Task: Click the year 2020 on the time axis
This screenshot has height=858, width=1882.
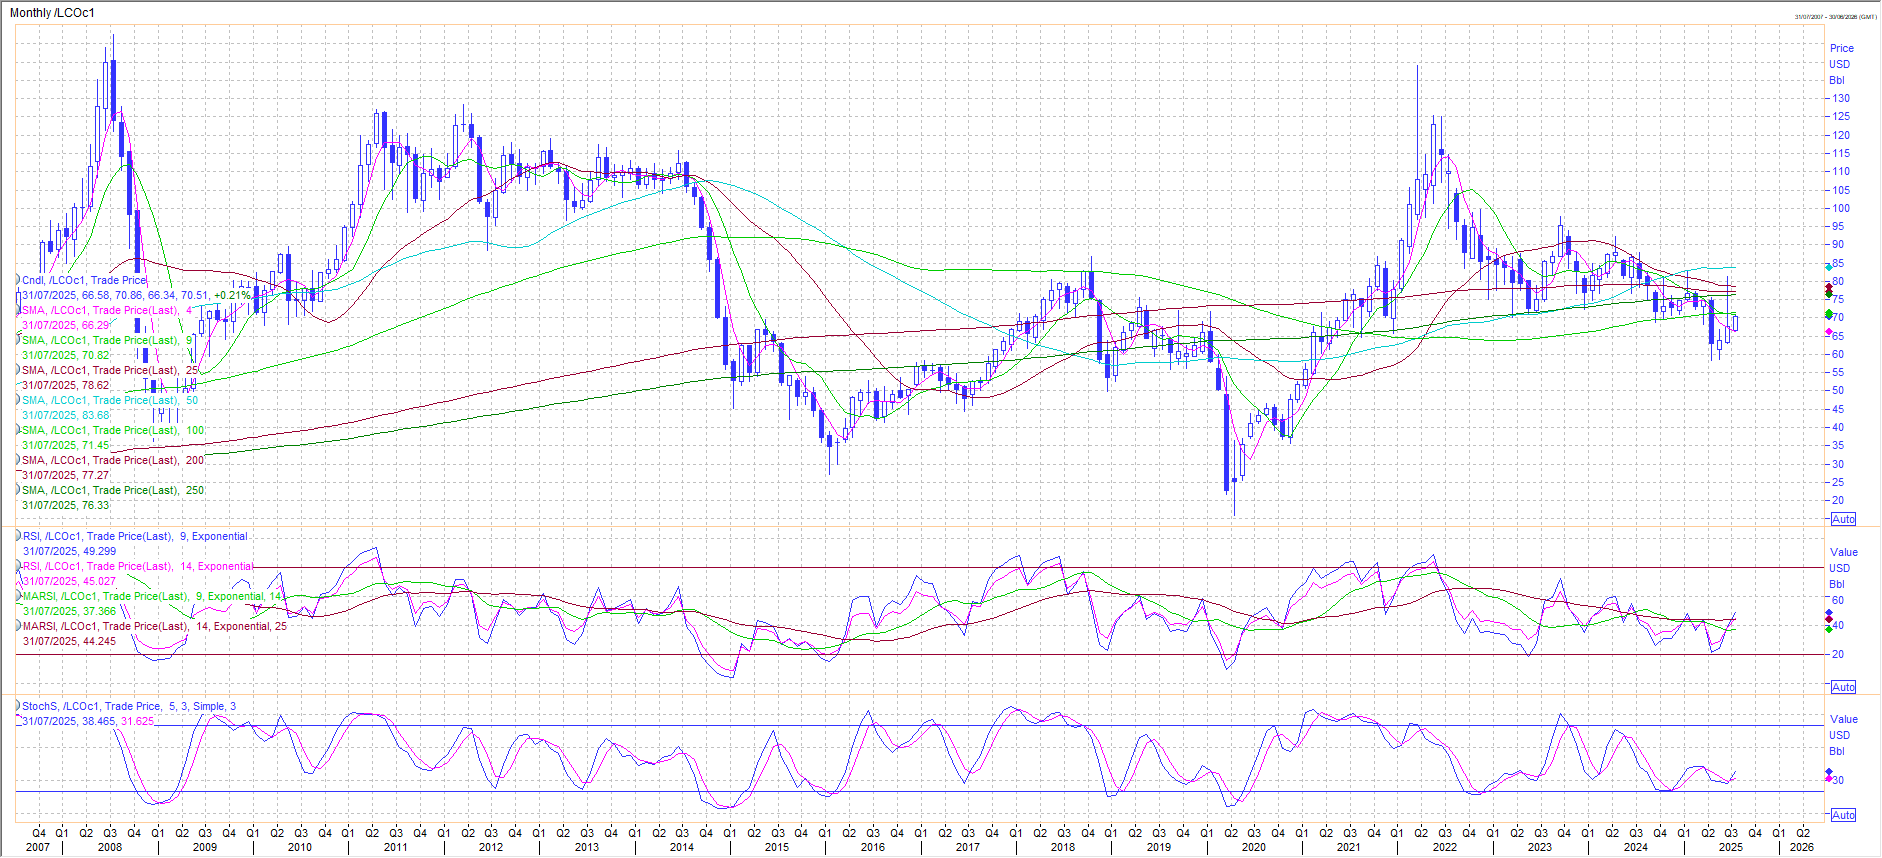Action: pyautogui.click(x=1254, y=847)
